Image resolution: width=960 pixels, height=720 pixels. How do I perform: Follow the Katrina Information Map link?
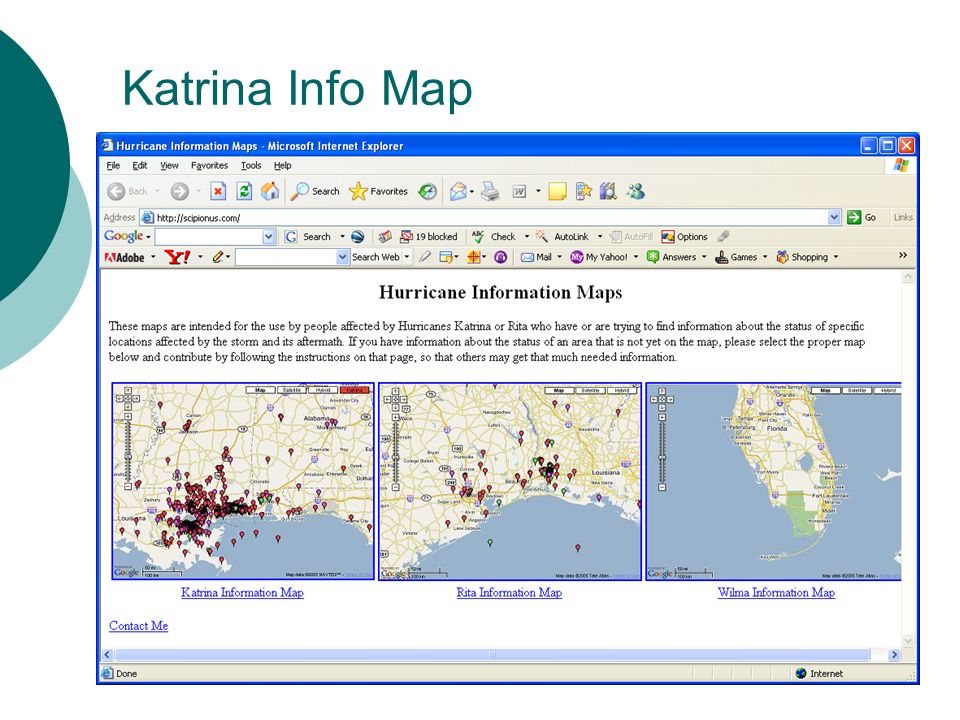[x=242, y=593]
